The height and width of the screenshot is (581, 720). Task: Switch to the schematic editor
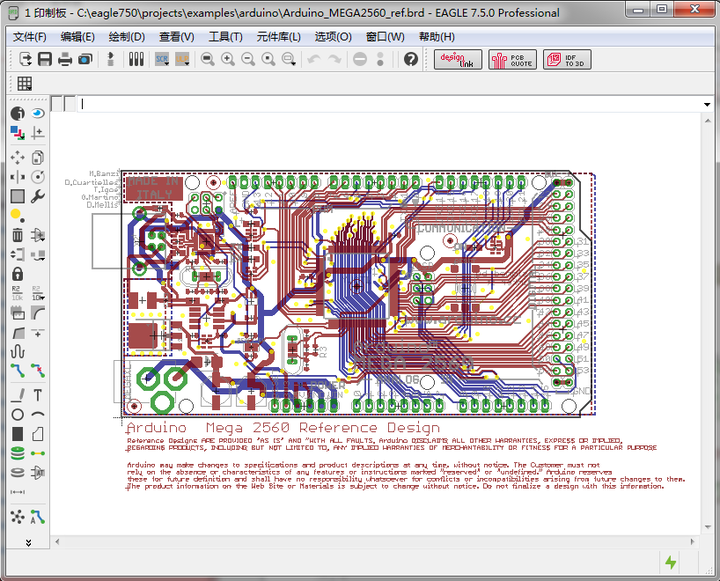[110, 59]
